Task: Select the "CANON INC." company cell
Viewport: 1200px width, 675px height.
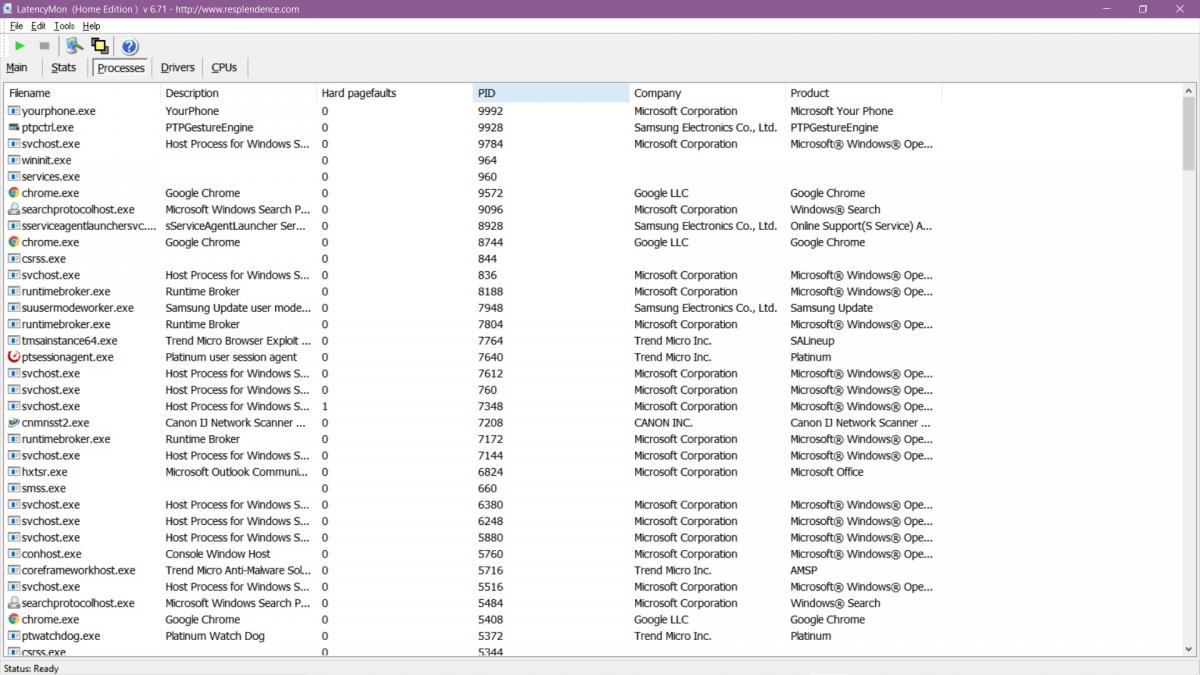Action: 663,423
